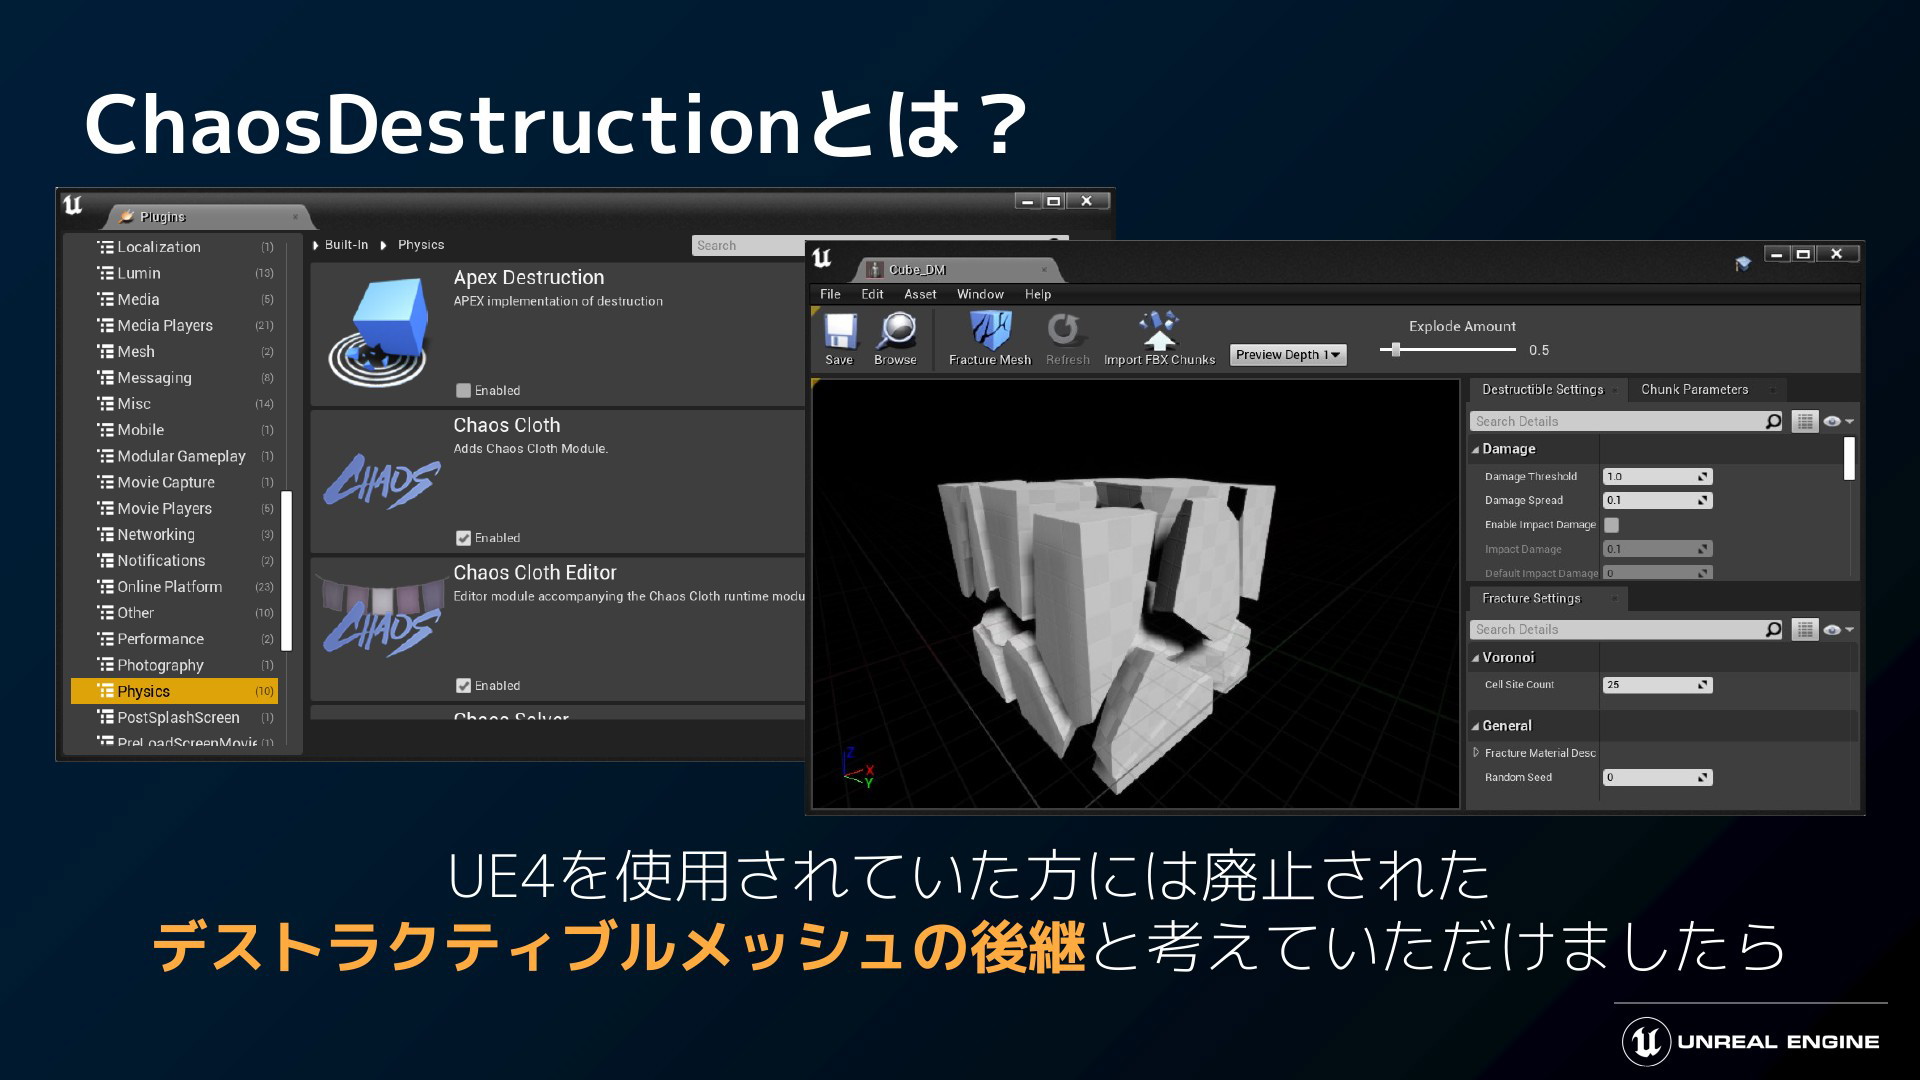
Task: Open the Preview Depth dropdown
Action: [1288, 355]
